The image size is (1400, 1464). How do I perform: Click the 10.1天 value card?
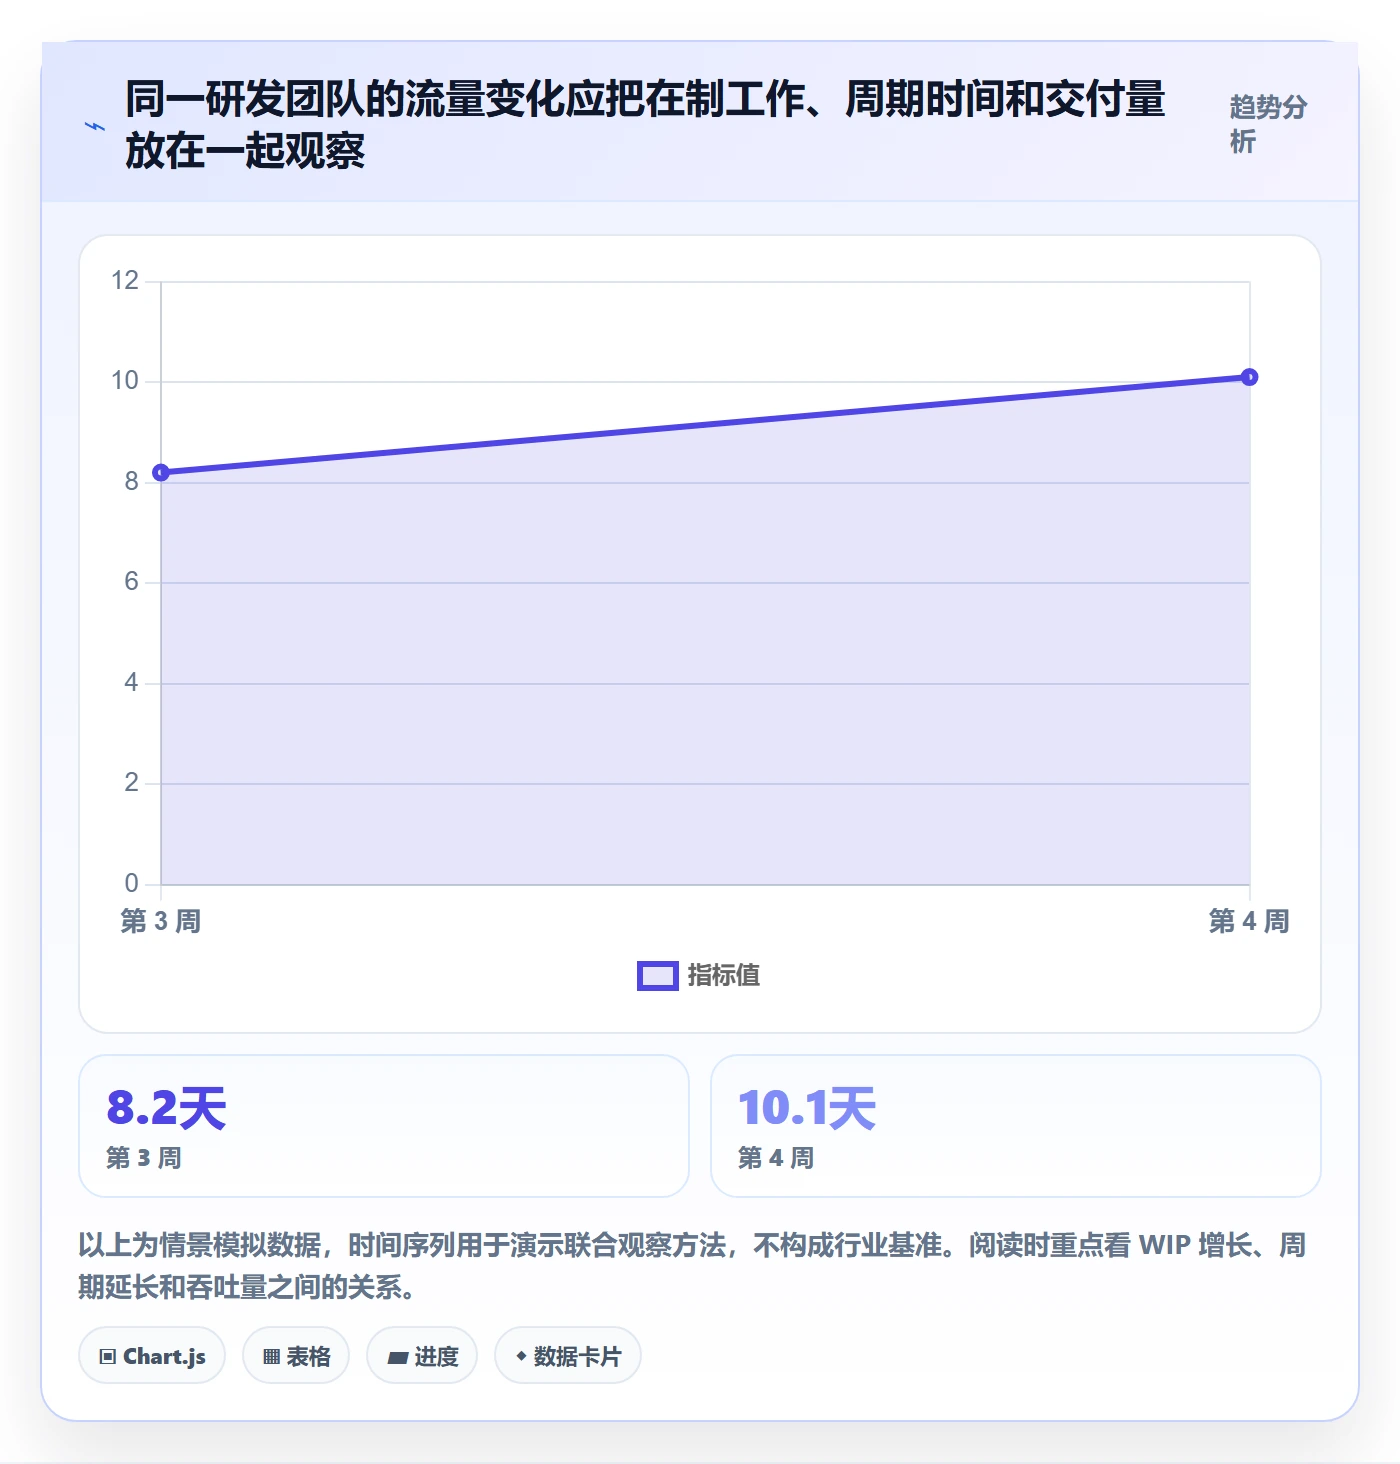[1016, 1126]
